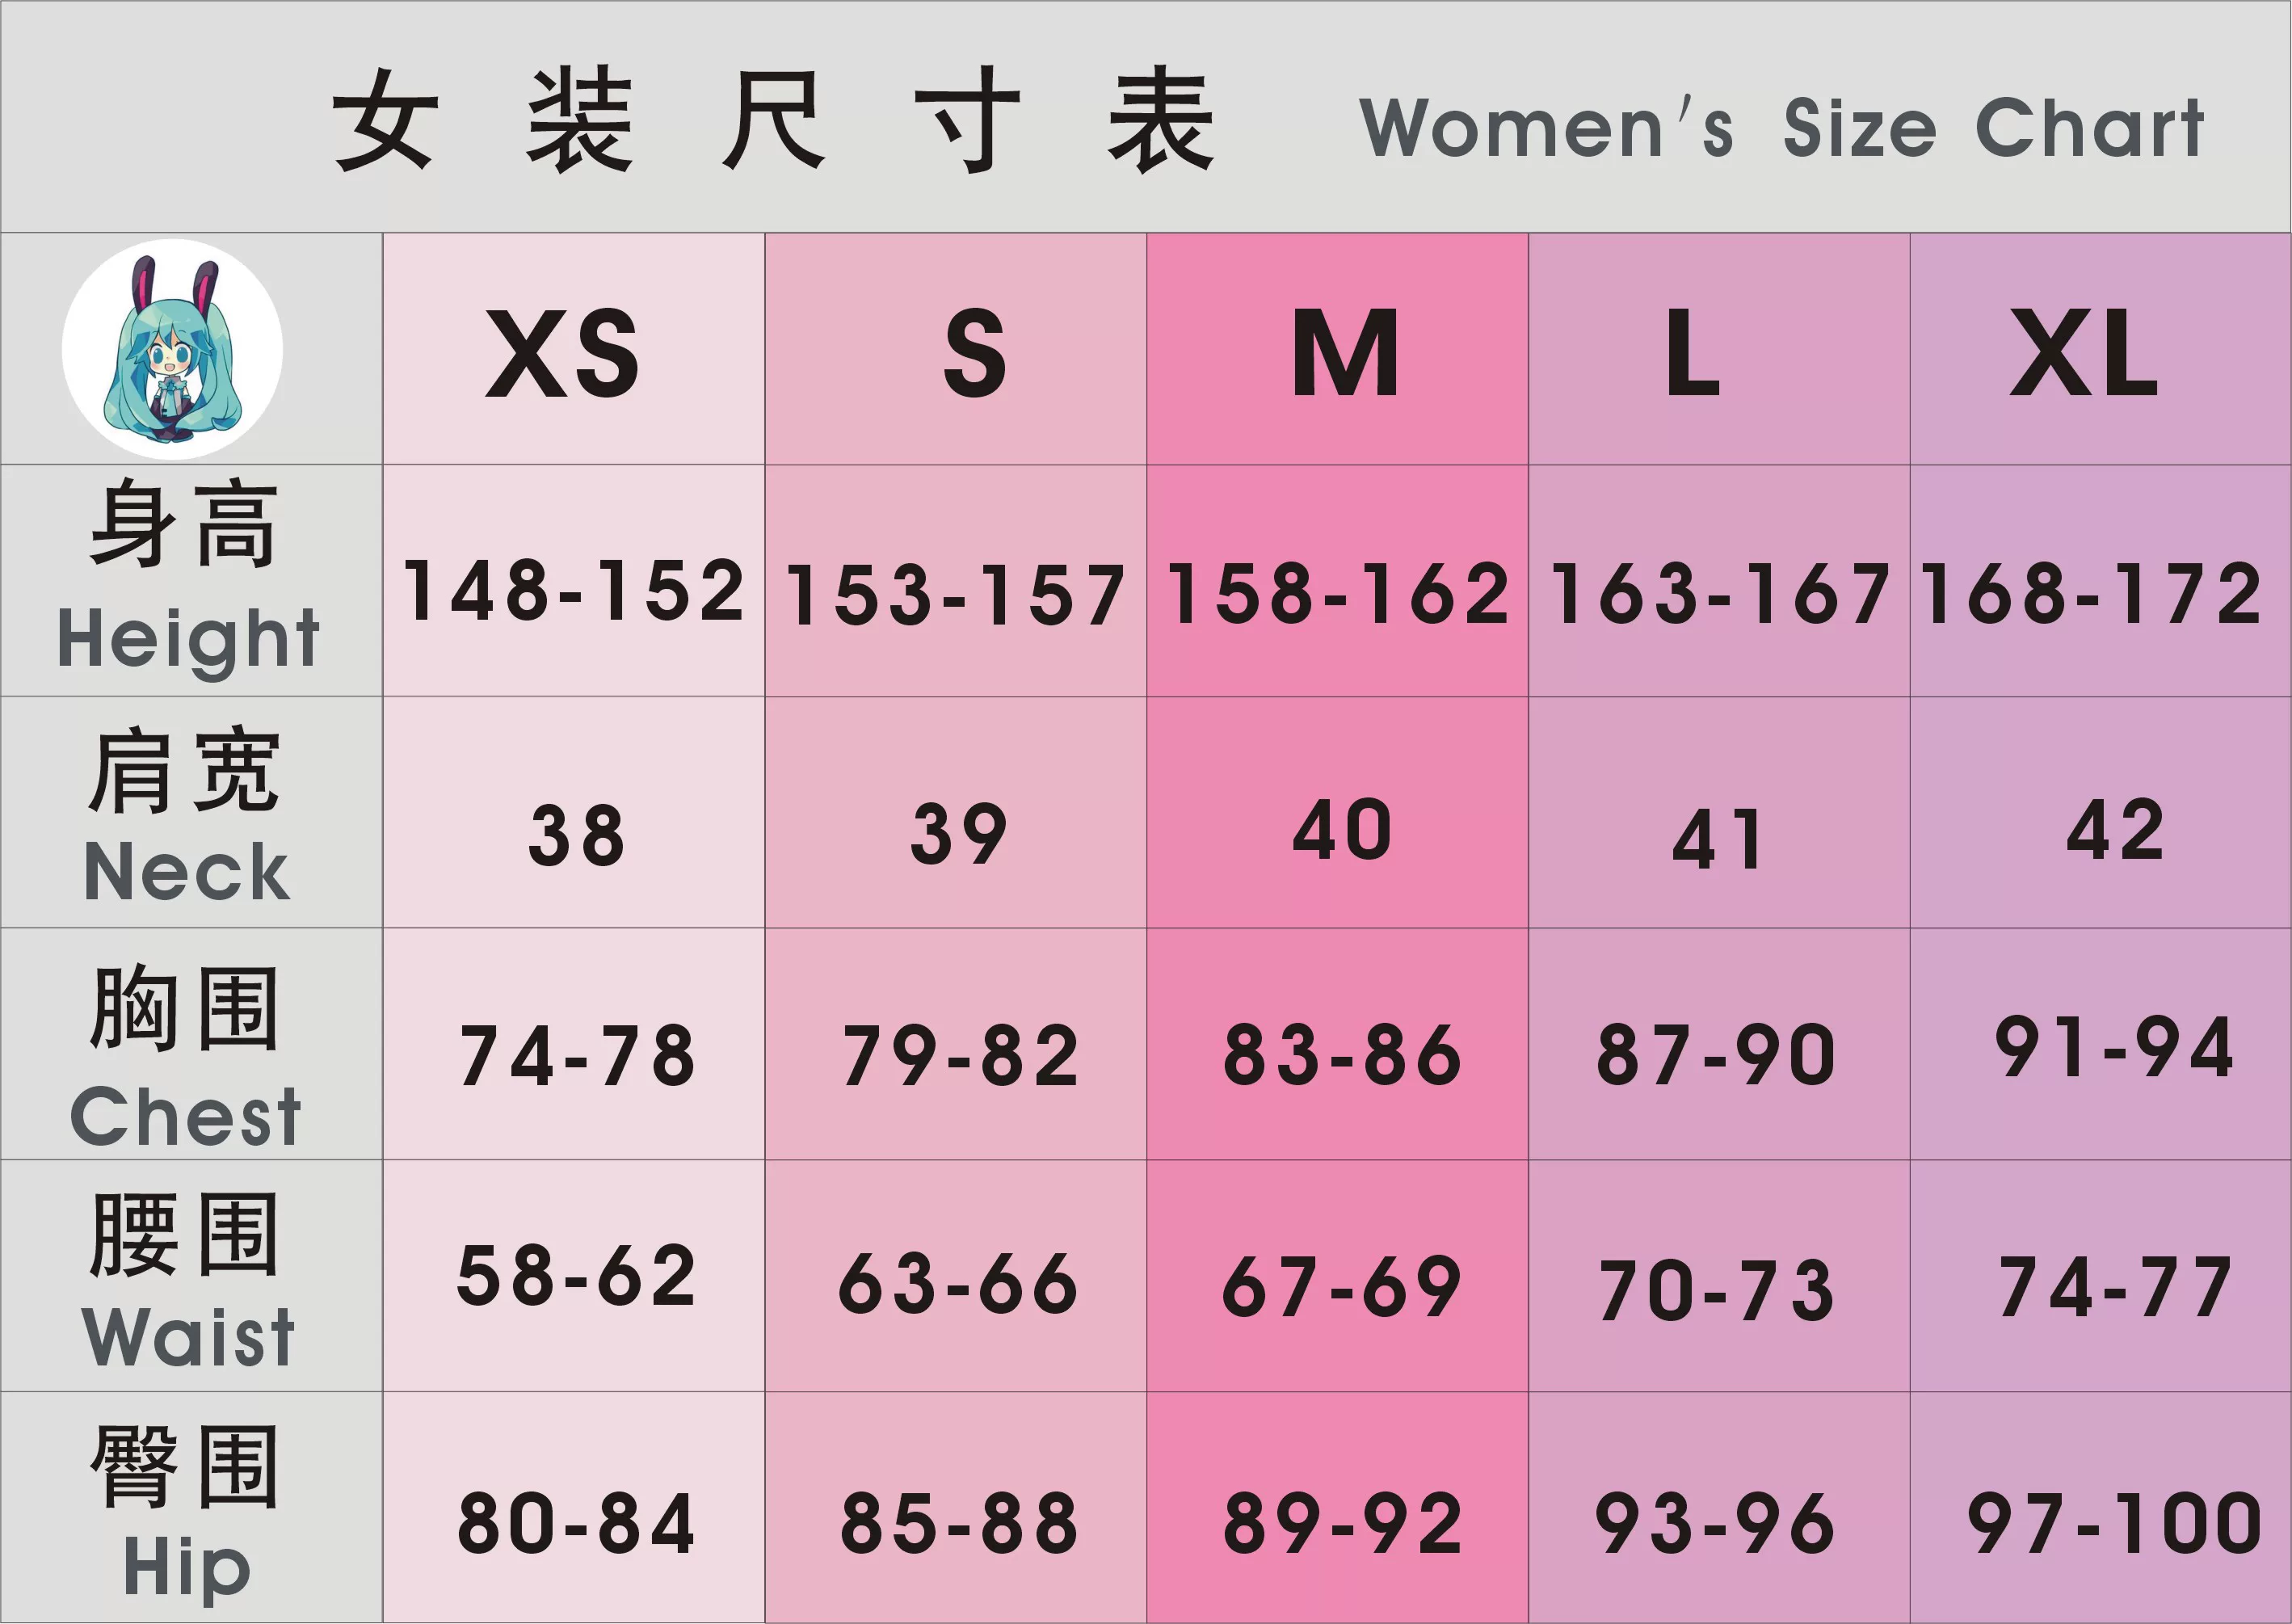Select the M size column header

[1345, 353]
